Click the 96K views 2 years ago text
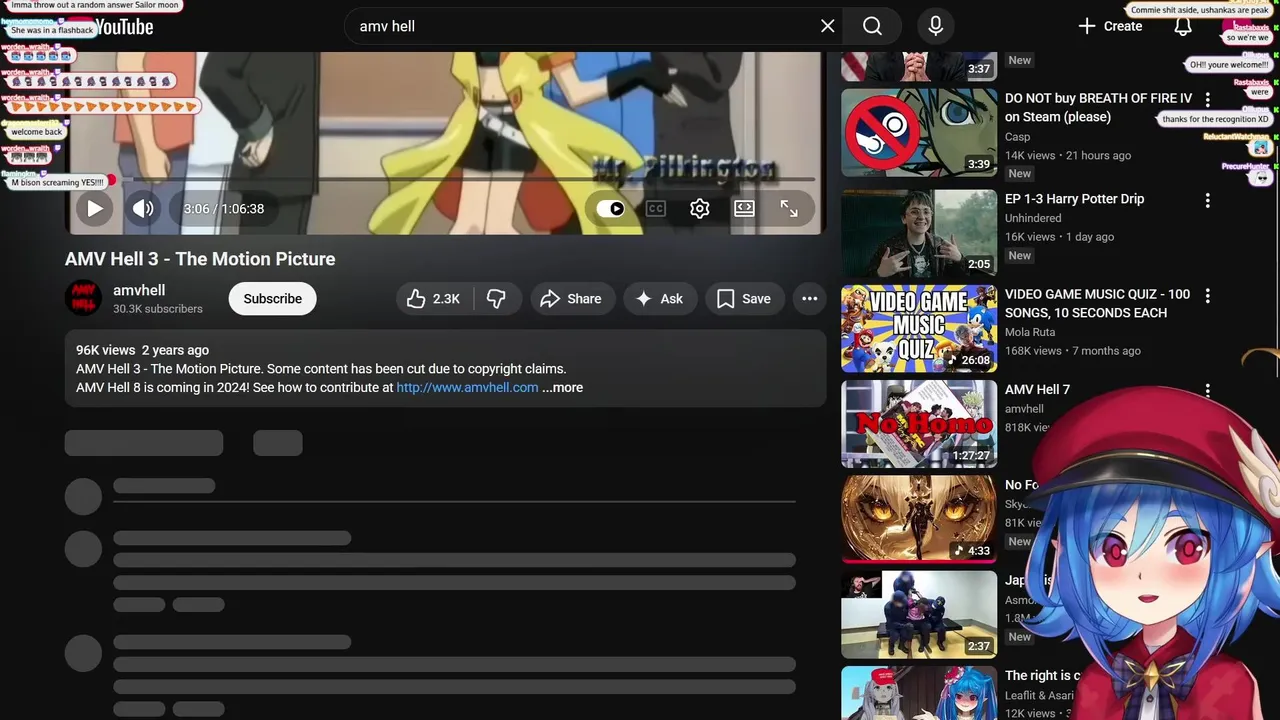This screenshot has height=720, width=1280. click(x=142, y=350)
